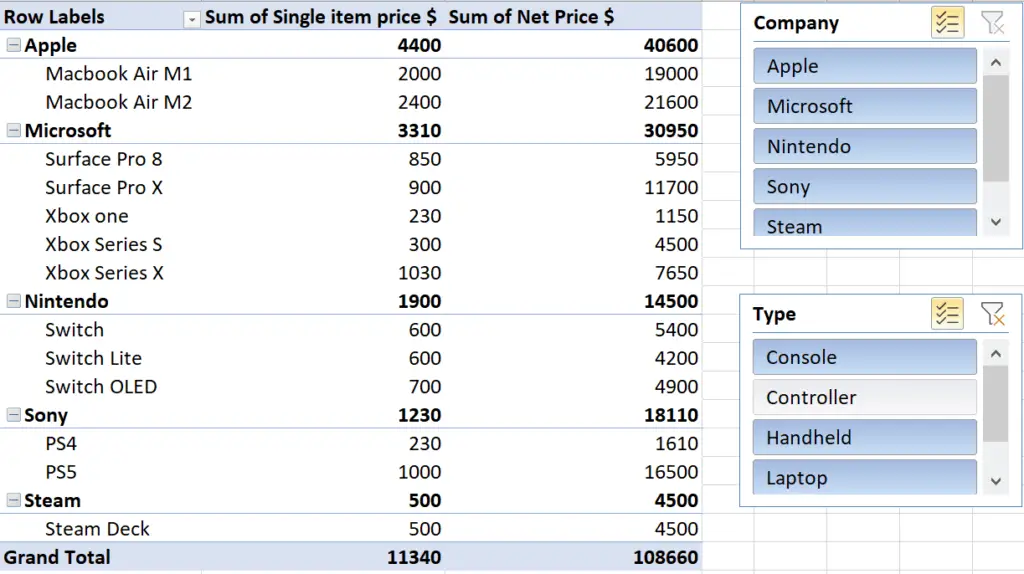Viewport: 1024px width, 574px height.
Task: Toggle multi-select in the Type slicer
Action: 947,314
